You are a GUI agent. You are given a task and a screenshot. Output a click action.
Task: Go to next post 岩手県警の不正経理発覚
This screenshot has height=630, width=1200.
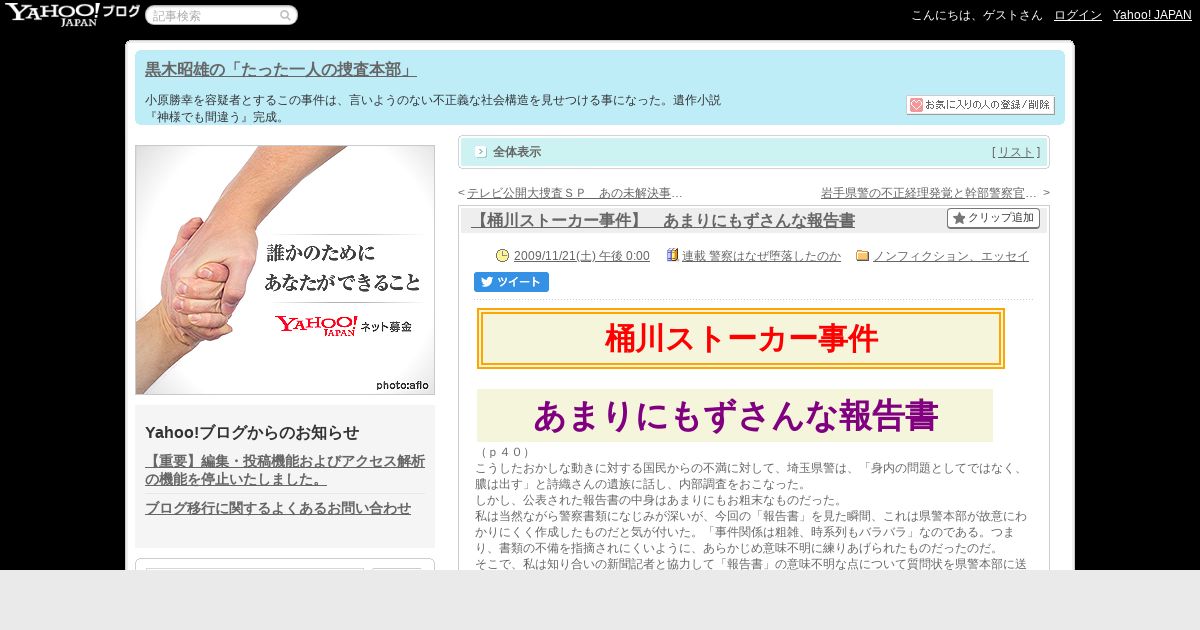coord(929,193)
